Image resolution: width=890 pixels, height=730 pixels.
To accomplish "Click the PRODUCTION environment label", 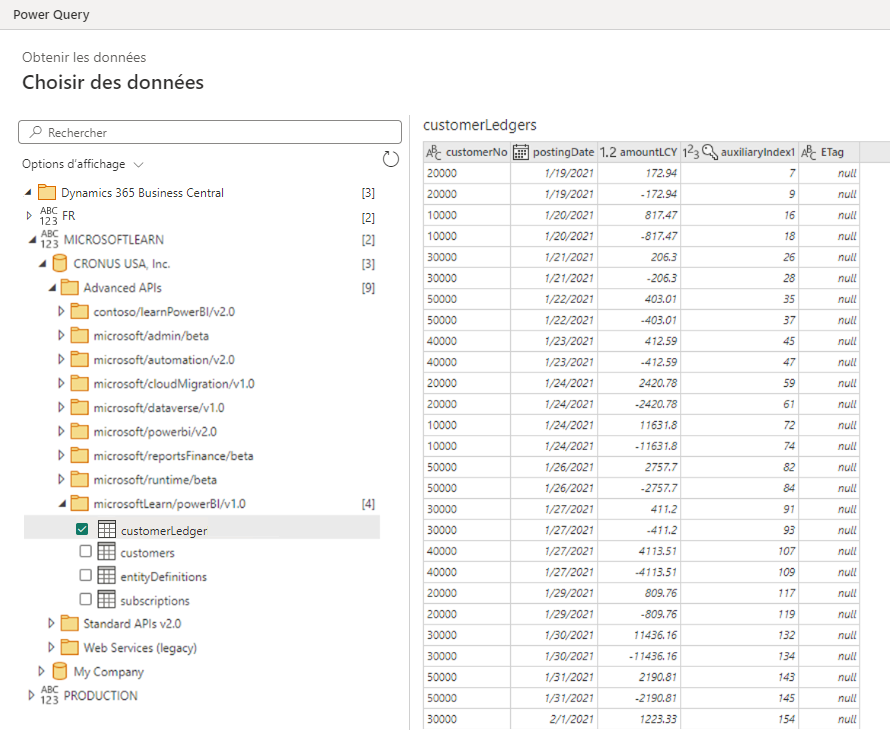I will [100, 695].
